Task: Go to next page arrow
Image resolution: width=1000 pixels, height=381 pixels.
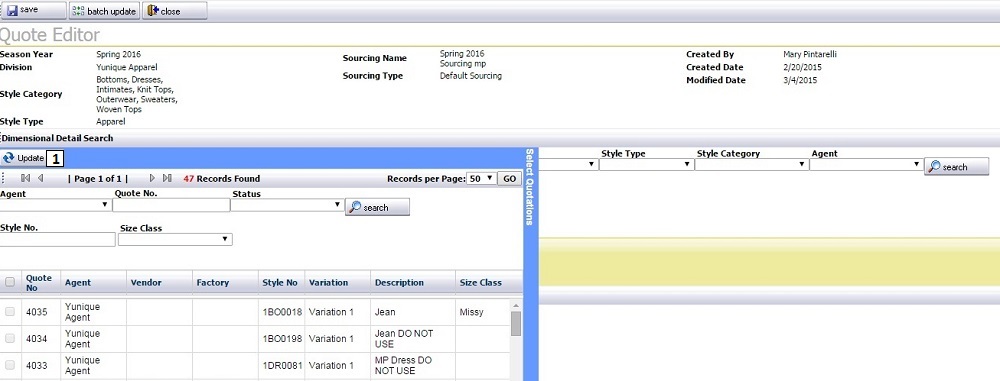Action: click(x=152, y=179)
